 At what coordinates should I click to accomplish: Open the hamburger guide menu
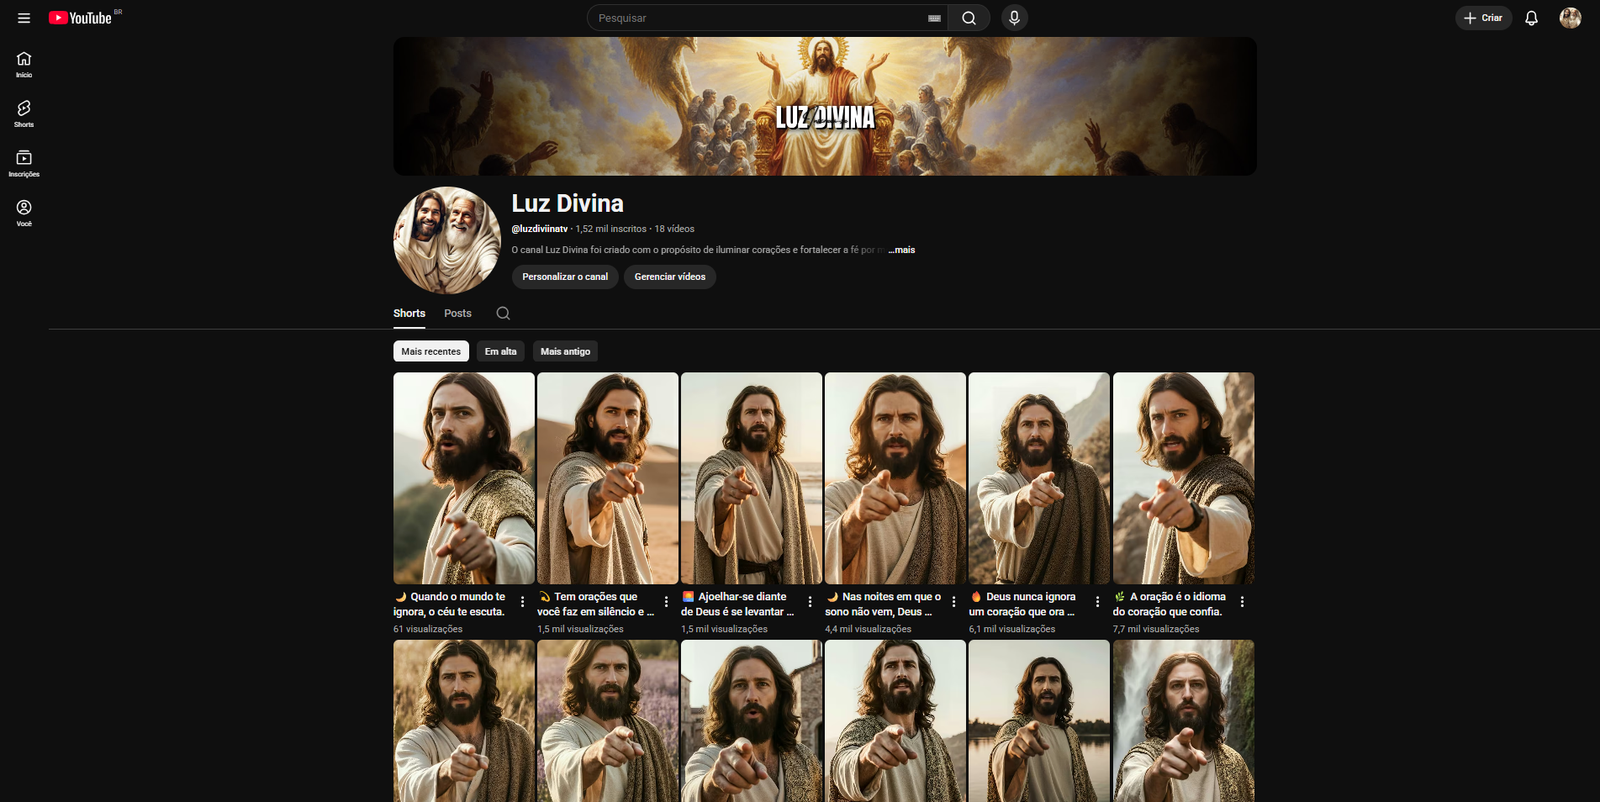tap(24, 18)
